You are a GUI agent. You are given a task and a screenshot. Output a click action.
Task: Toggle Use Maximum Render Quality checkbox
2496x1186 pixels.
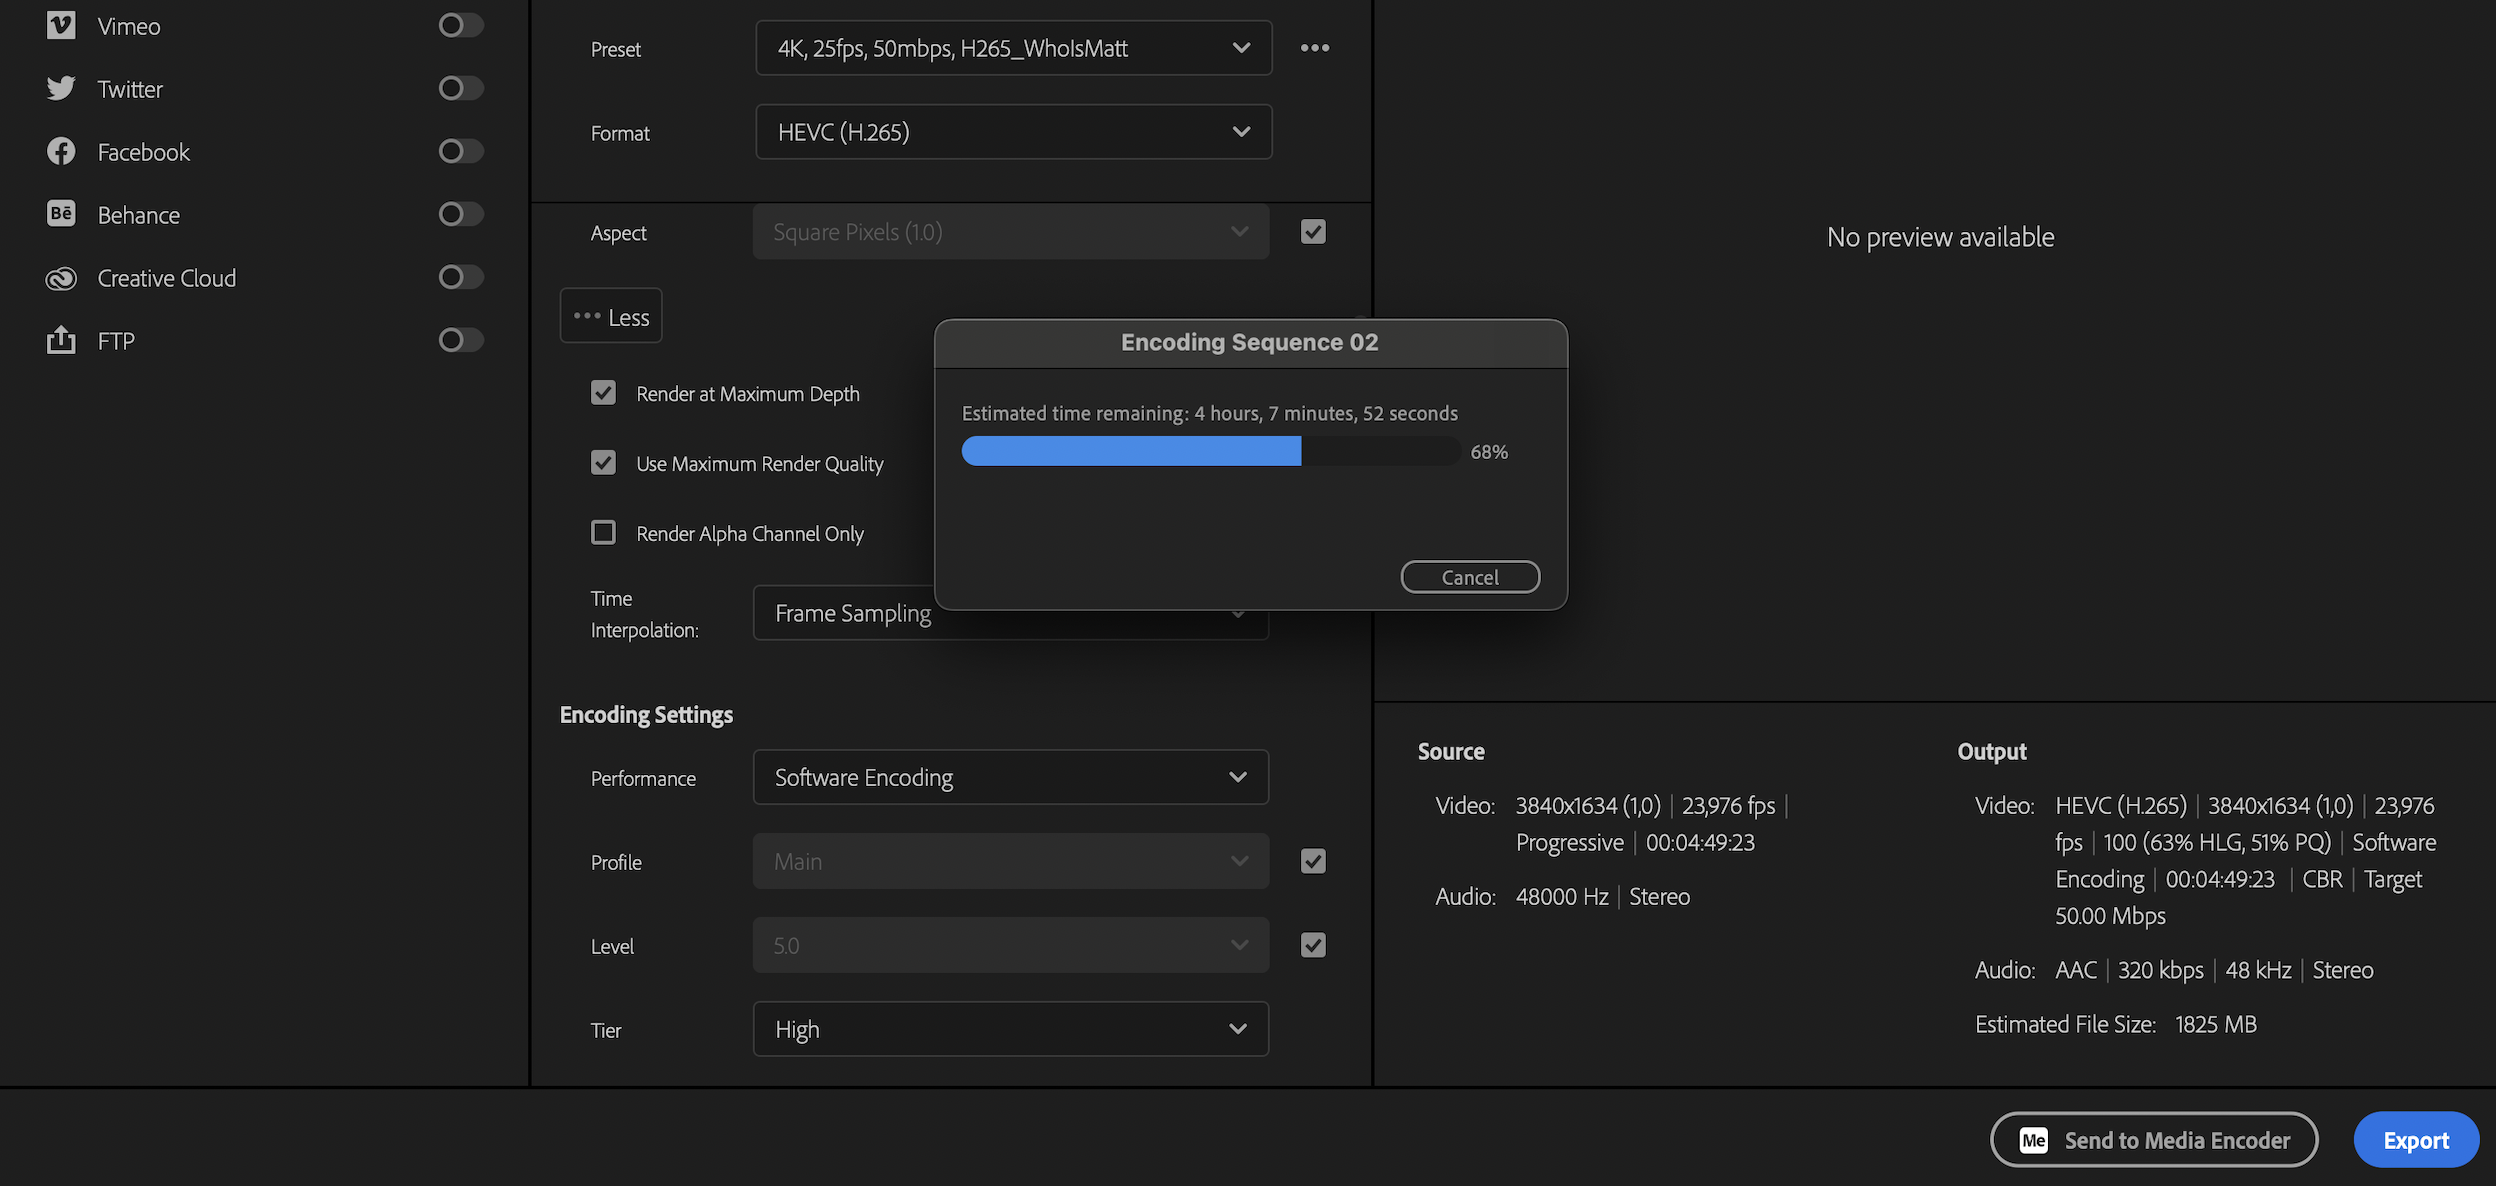(603, 463)
